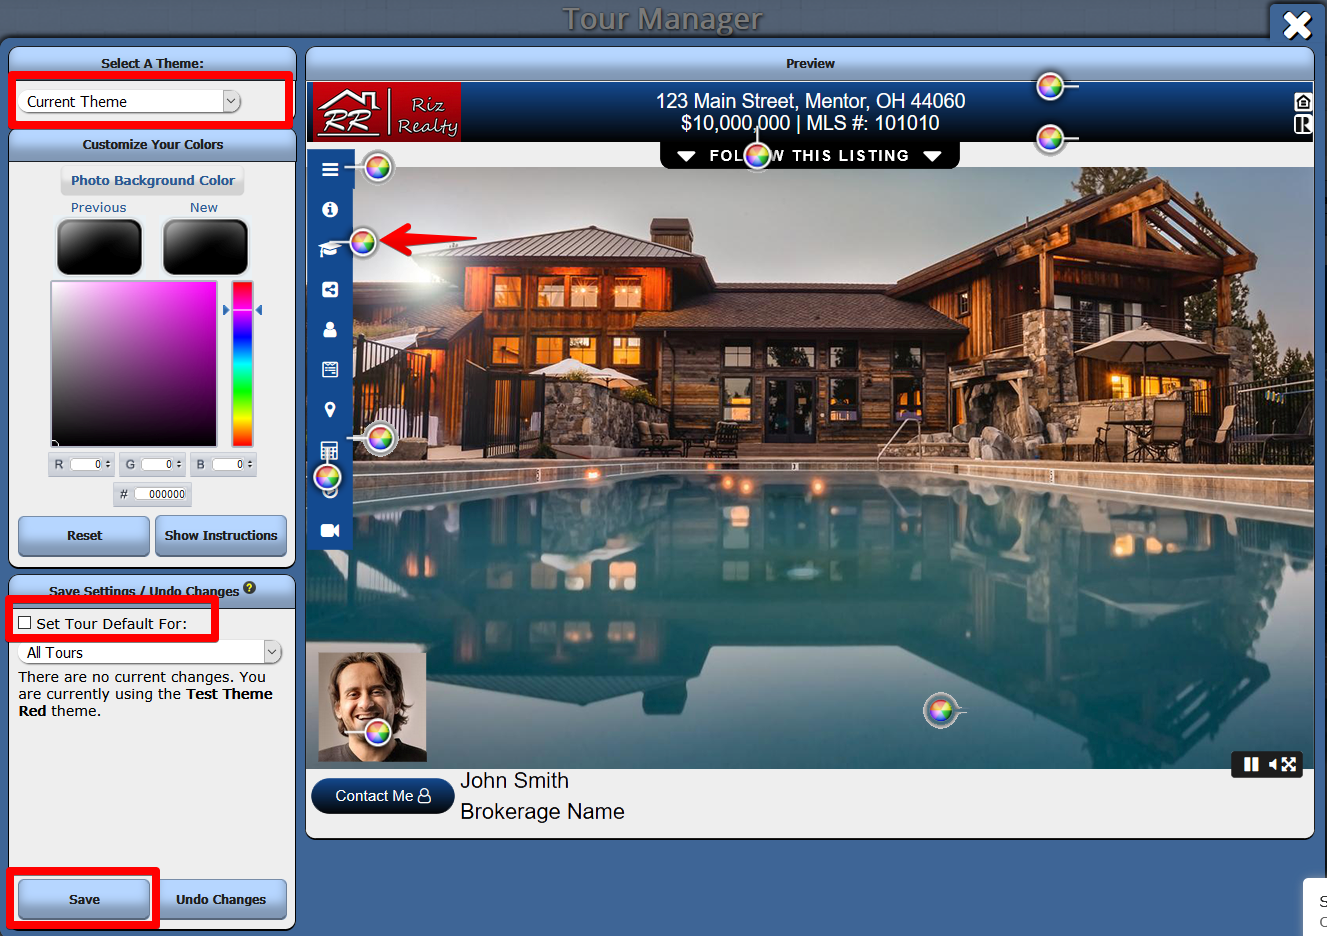Expand the Follow This Listing bar
This screenshot has width=1327, height=936.
(809, 156)
